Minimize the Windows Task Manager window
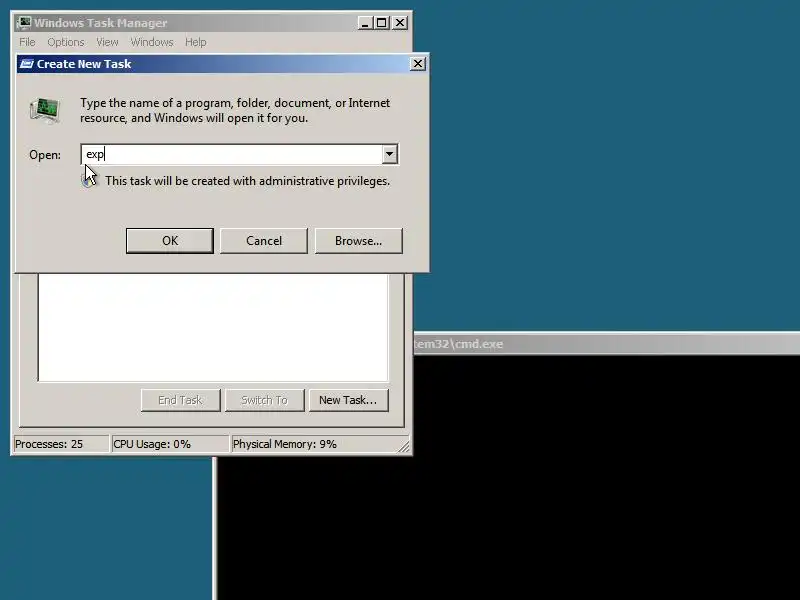 365,23
